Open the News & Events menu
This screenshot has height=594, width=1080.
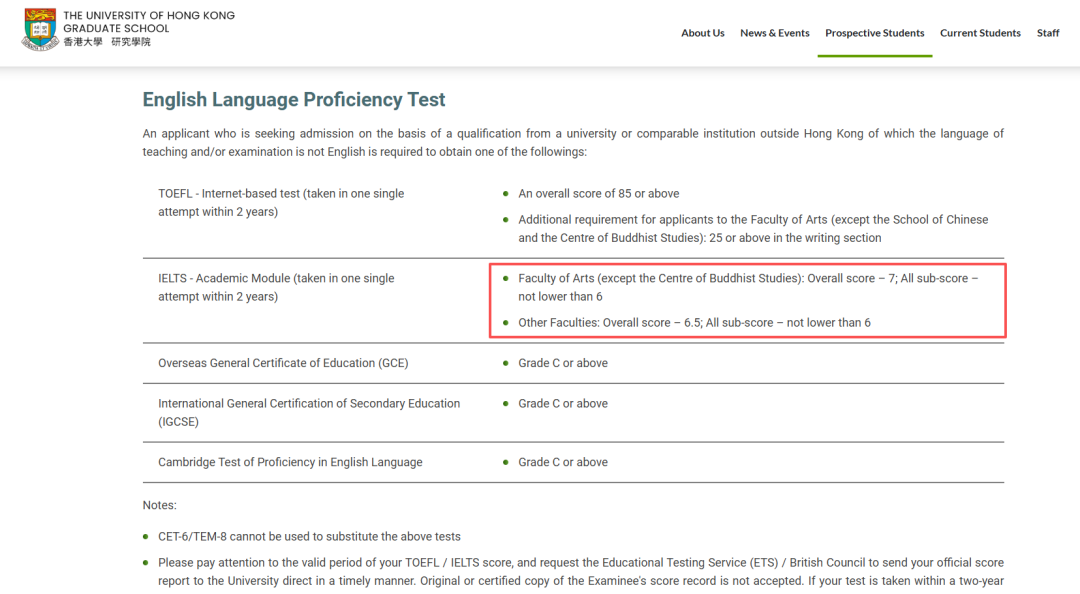pos(774,33)
